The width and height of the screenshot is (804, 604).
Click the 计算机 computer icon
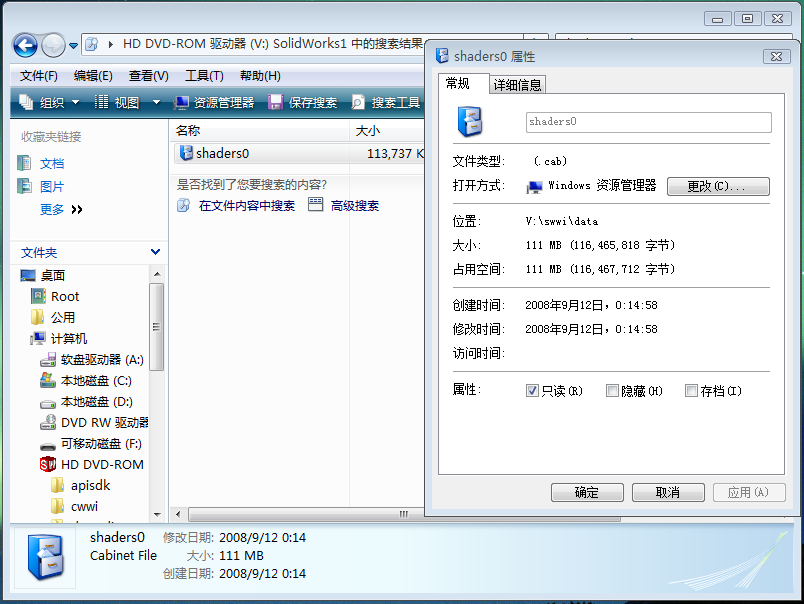(x=37, y=338)
